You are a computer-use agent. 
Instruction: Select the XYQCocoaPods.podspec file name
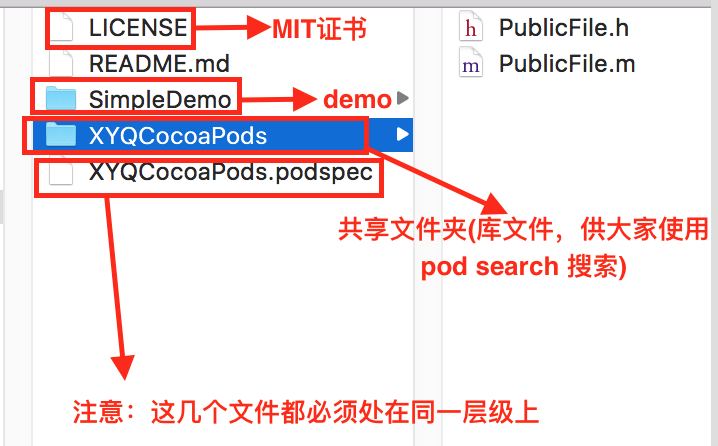click(x=231, y=173)
